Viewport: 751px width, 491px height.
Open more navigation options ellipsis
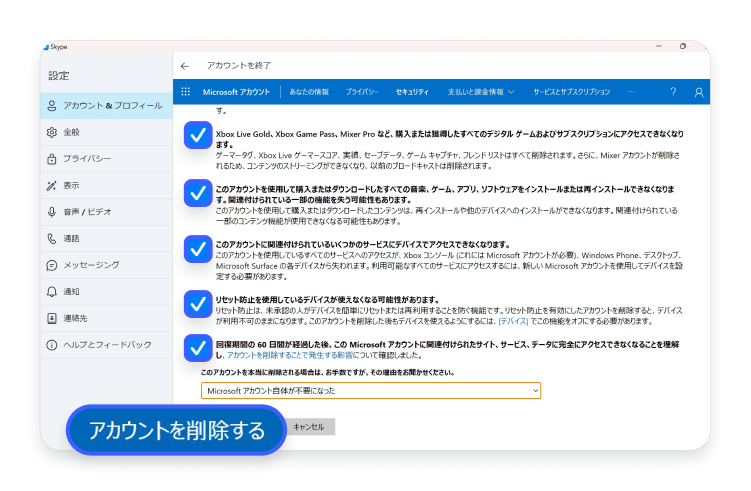631,91
